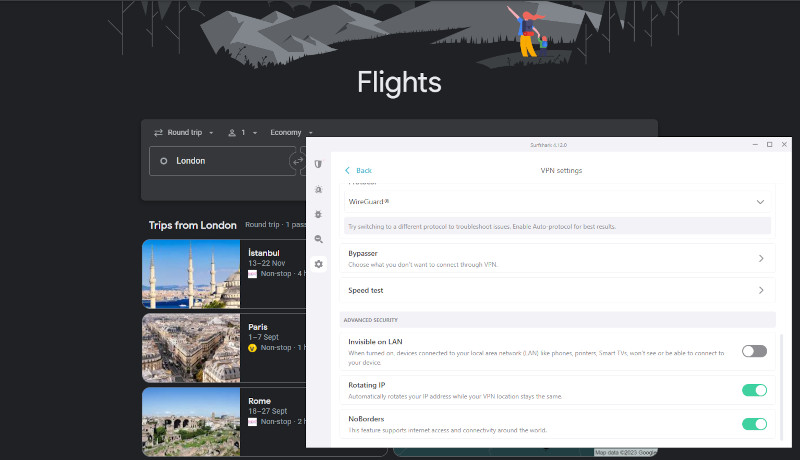Expand the Bypasser settings chevron
The height and width of the screenshot is (460, 800).
click(x=761, y=259)
